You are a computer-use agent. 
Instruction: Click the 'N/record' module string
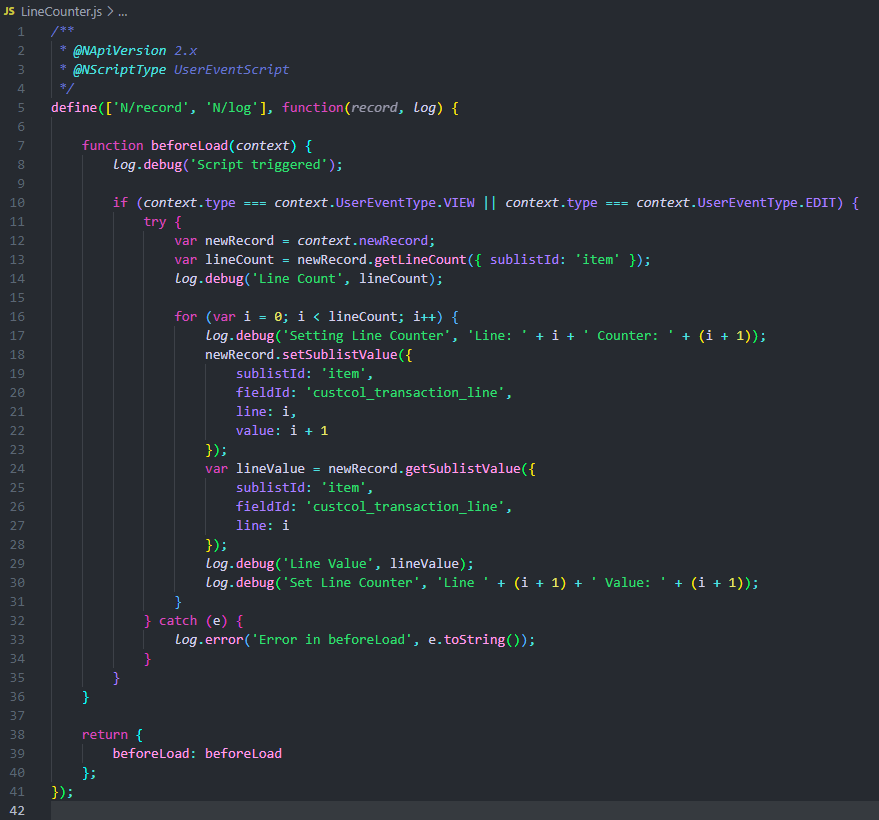[x=151, y=108]
